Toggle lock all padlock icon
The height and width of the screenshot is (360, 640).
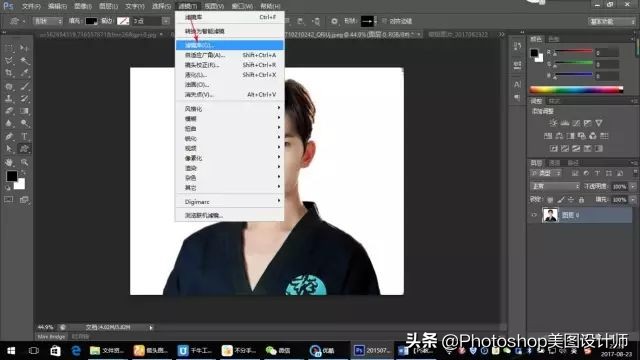[581, 200]
